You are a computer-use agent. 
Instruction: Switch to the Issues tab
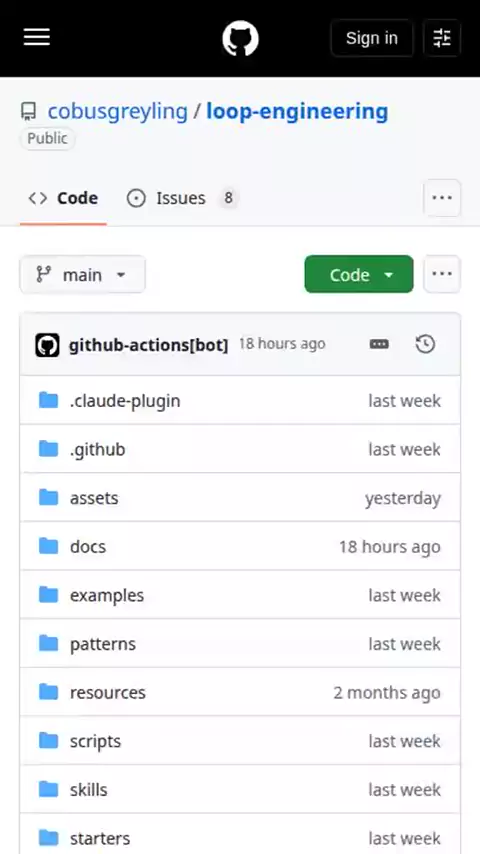183,198
